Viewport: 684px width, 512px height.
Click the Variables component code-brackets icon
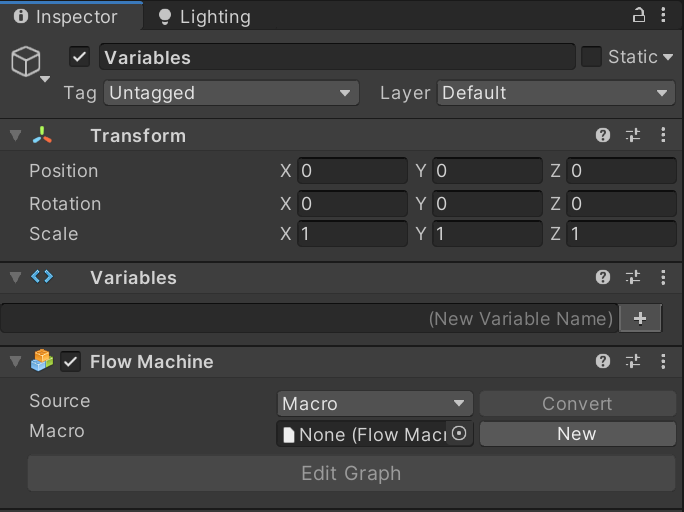point(42,276)
